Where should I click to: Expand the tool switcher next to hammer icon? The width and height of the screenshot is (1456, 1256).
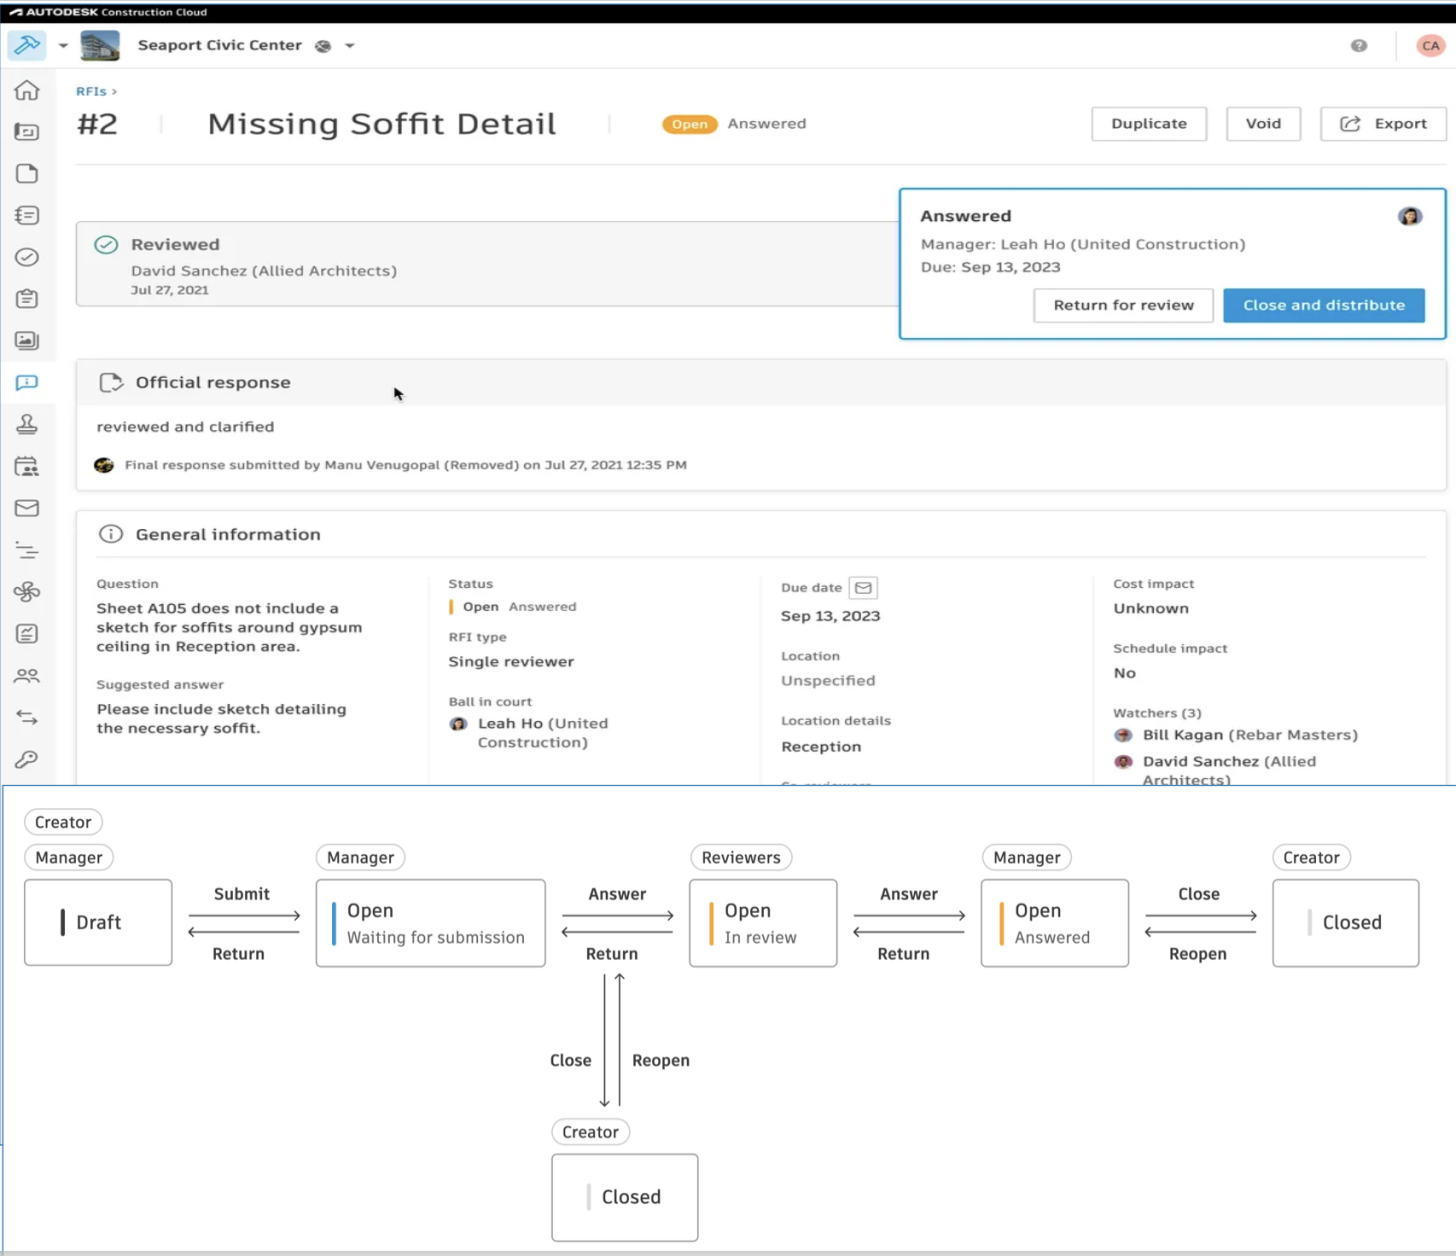(63, 45)
